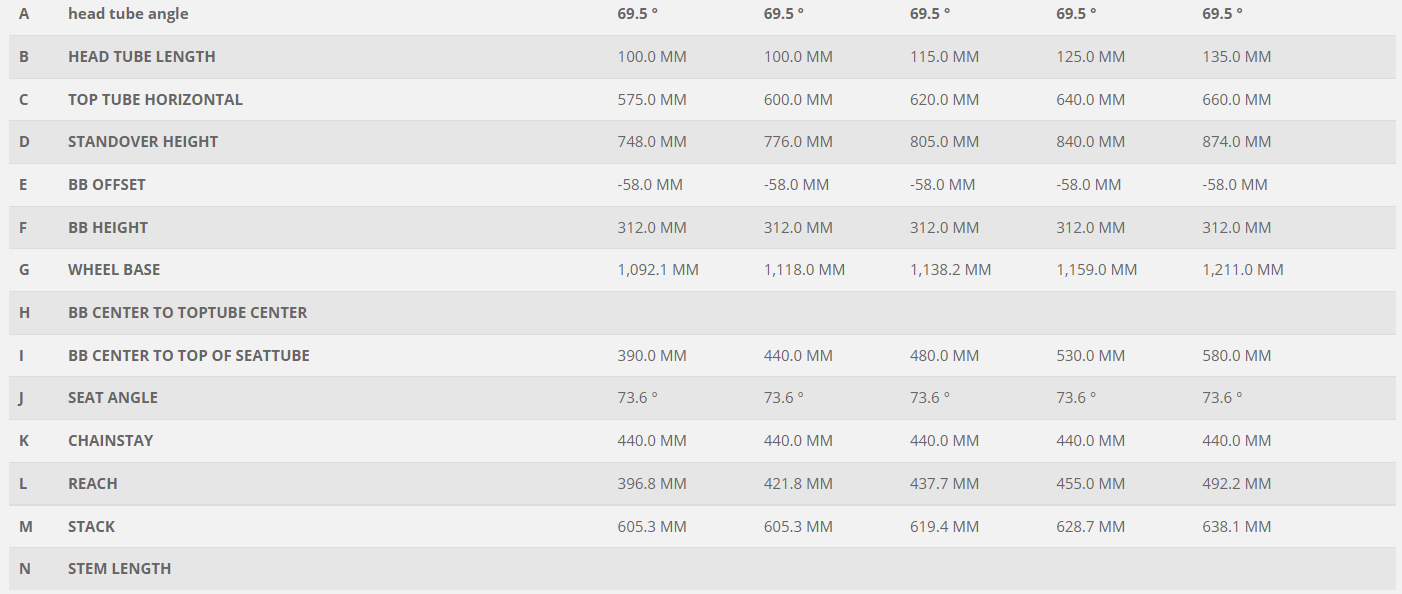Select the STACK row label

click(92, 527)
